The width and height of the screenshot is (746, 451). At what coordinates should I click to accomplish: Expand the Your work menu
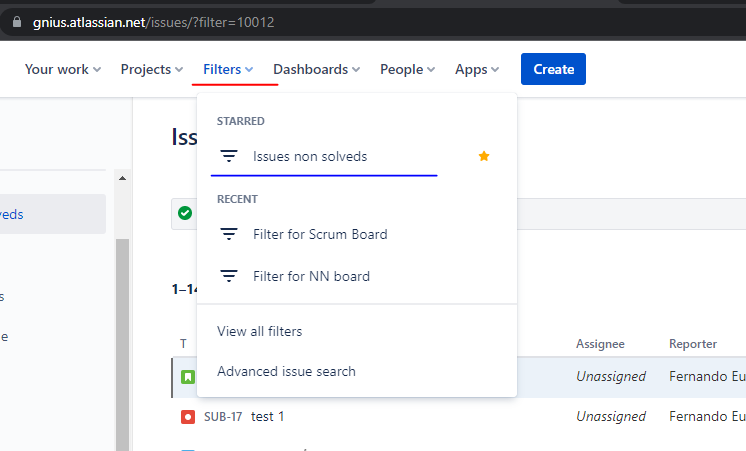click(x=63, y=69)
